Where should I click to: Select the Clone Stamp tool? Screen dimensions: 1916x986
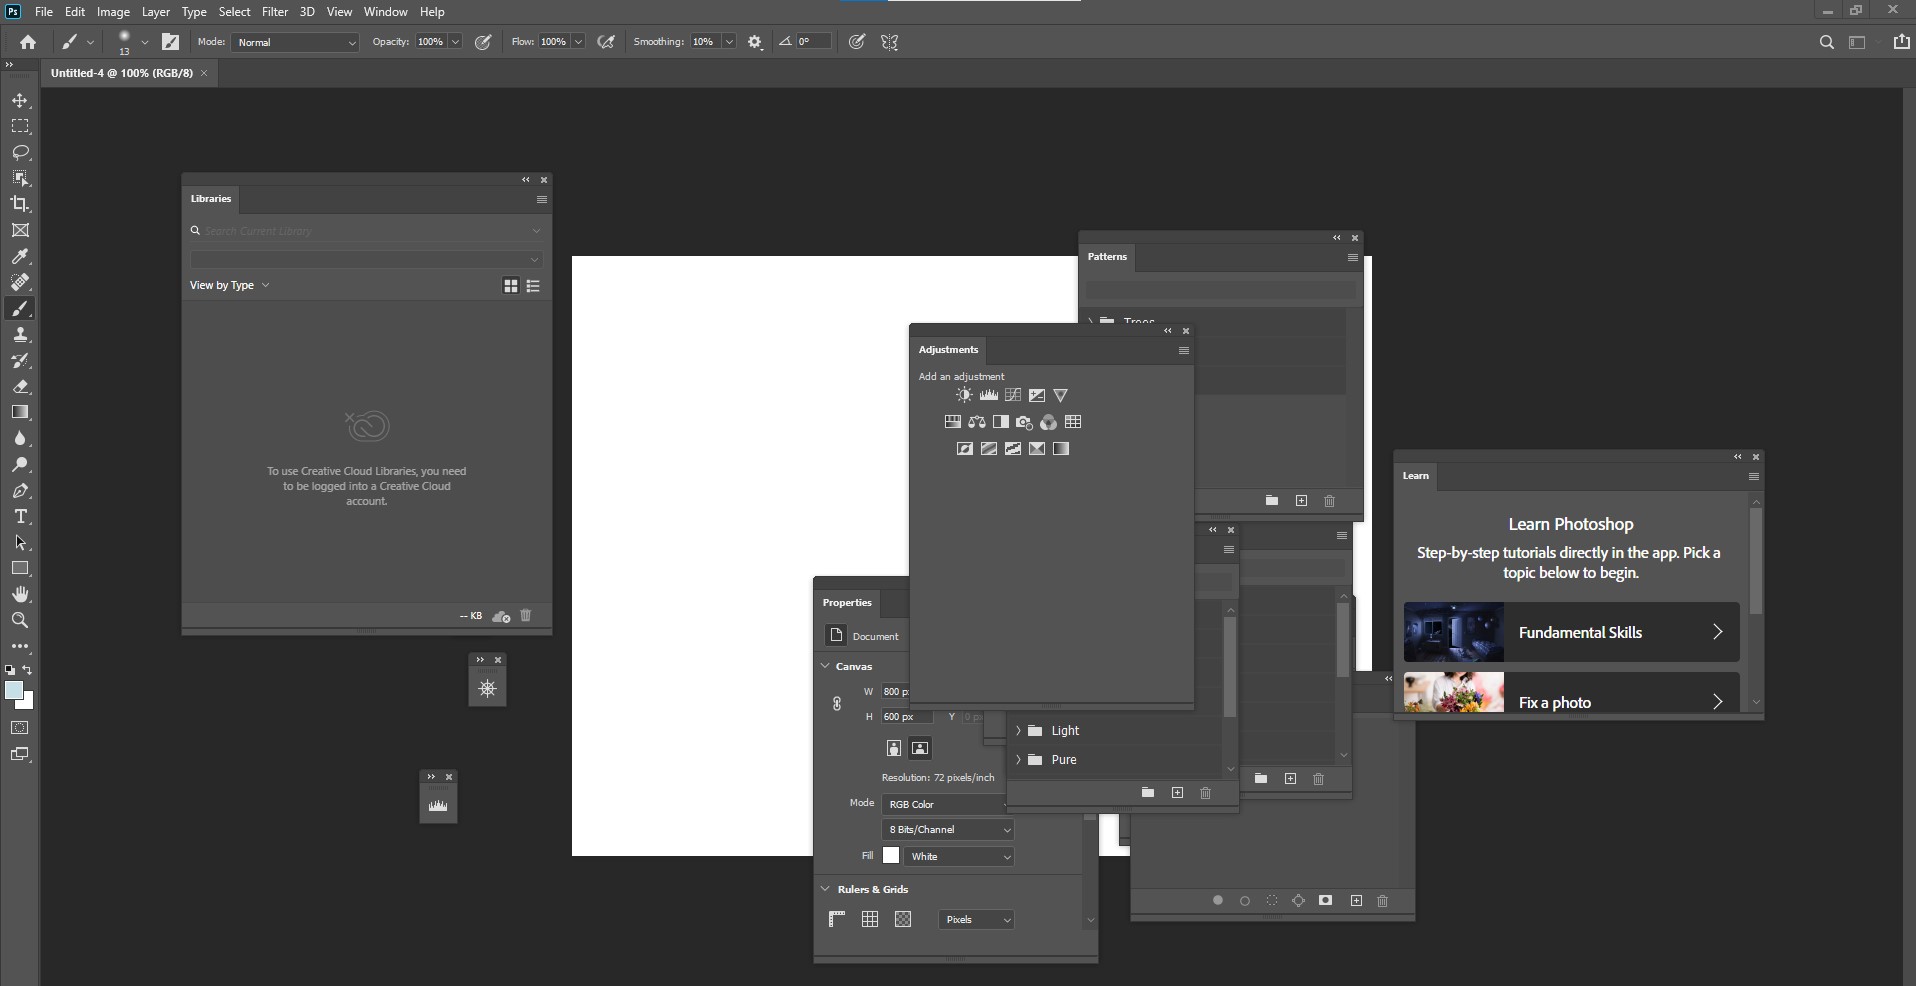[20, 335]
